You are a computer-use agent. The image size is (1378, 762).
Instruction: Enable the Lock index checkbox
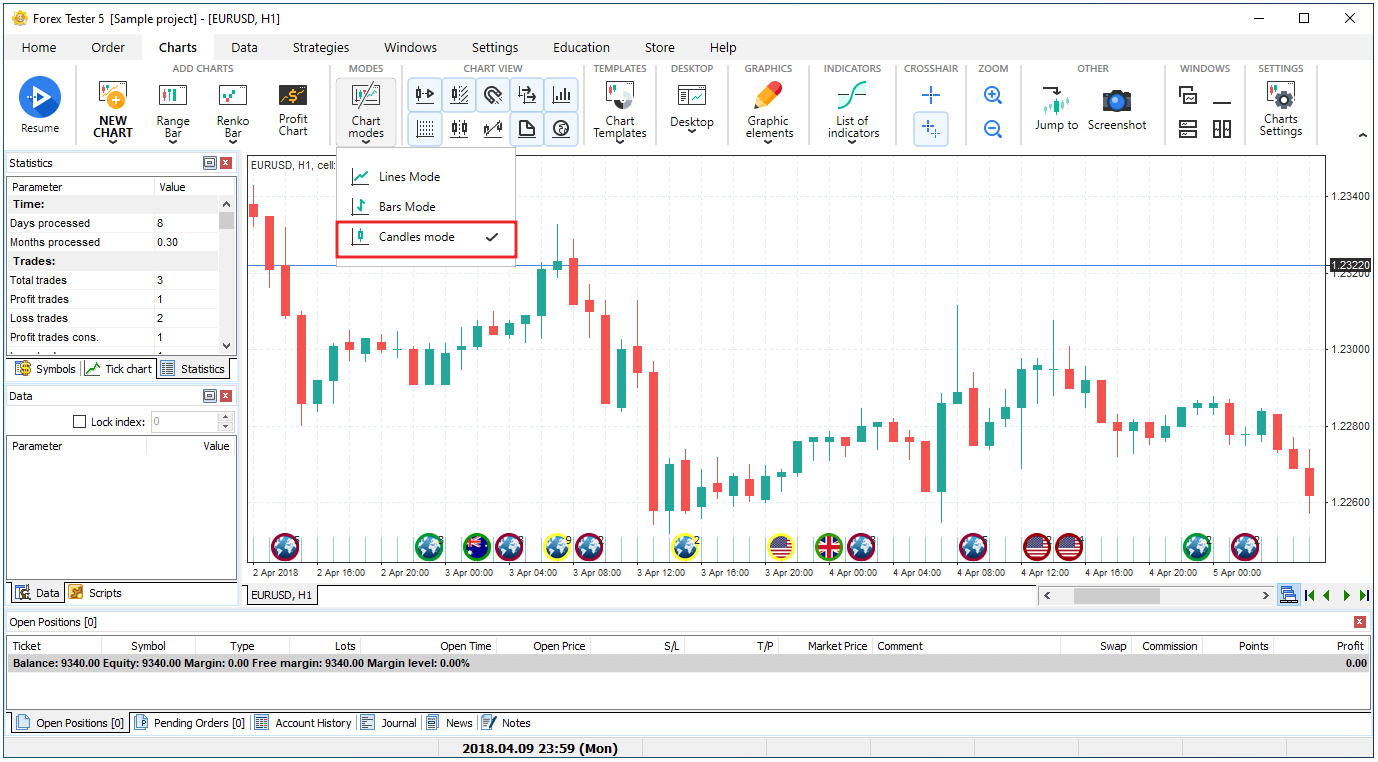point(81,422)
